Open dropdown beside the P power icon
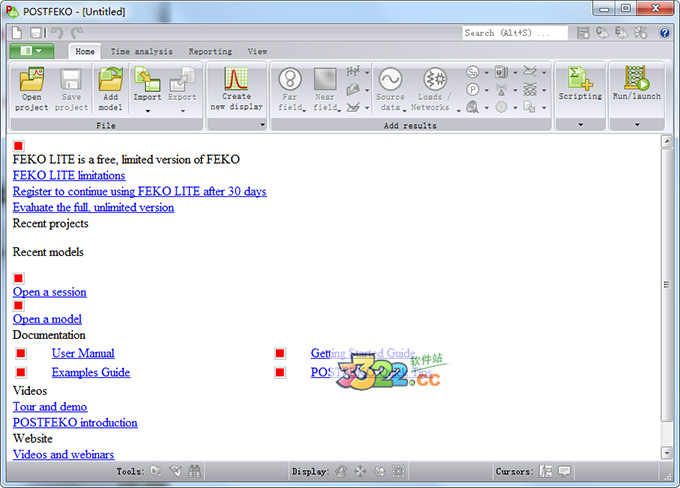The height and width of the screenshot is (488, 680). [486, 90]
